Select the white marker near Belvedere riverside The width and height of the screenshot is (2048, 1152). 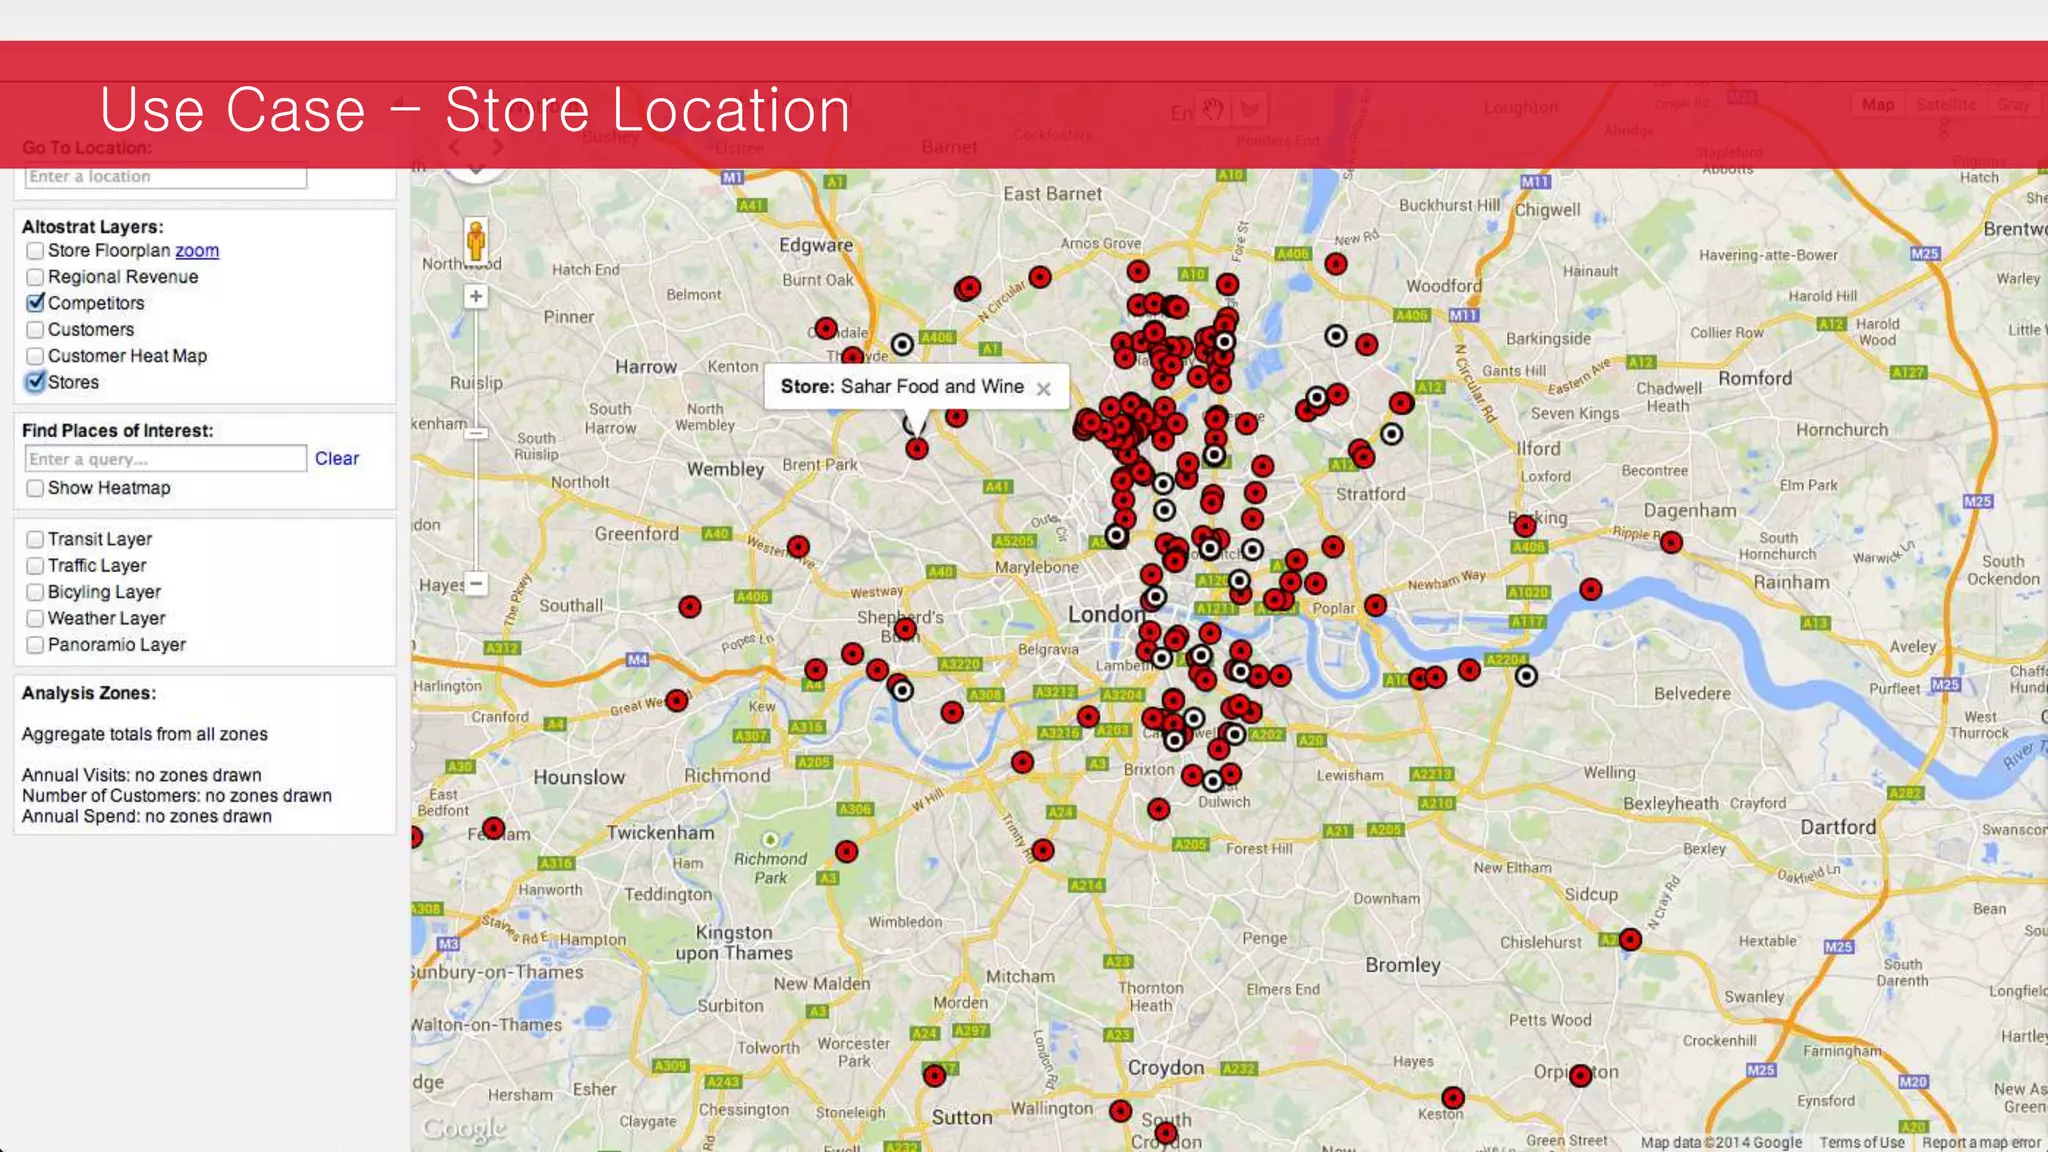[x=1526, y=676]
